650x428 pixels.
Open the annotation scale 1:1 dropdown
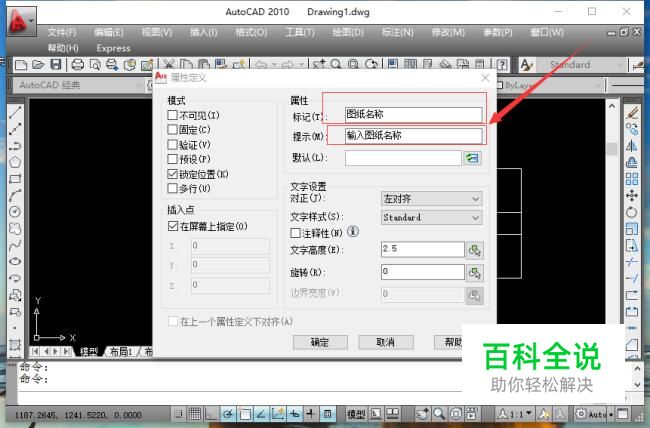pyautogui.click(x=515, y=414)
